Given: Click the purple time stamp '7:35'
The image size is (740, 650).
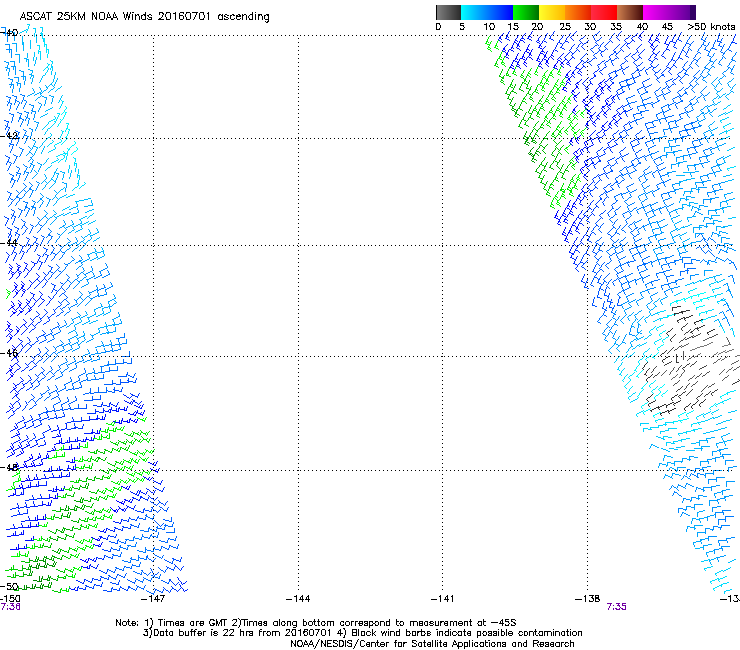Looking at the screenshot, I should click(x=616, y=607).
